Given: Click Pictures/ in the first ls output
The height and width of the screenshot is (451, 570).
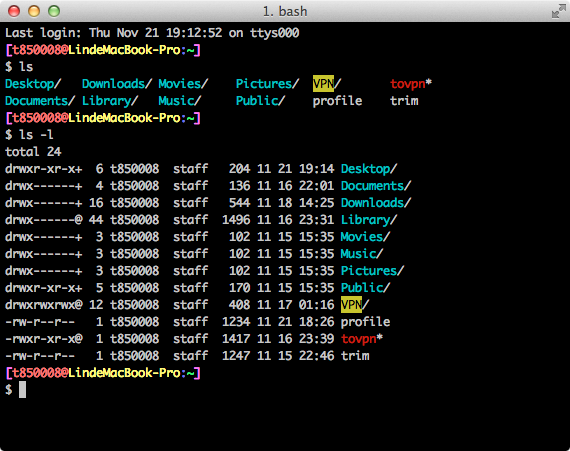Looking at the screenshot, I should click(x=267, y=84).
